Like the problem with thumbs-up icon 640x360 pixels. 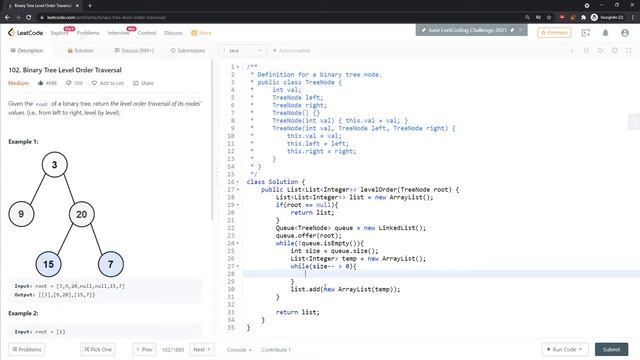(x=40, y=83)
